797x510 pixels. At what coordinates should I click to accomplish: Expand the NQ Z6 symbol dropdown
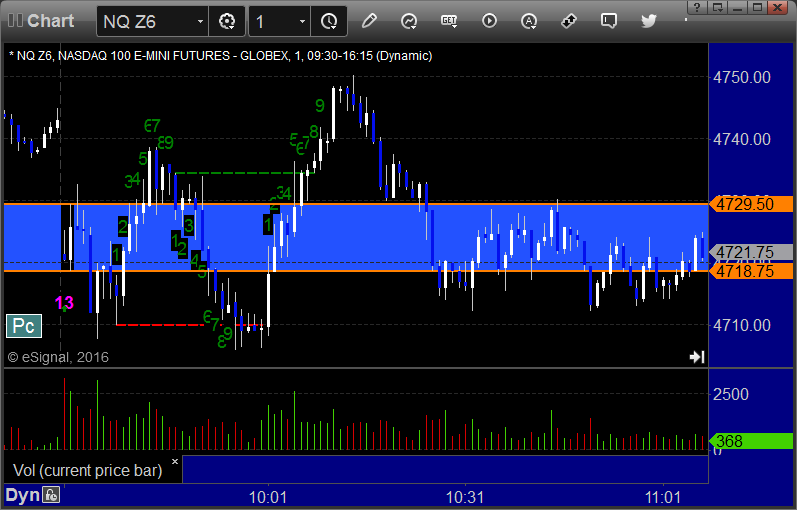[x=200, y=21]
